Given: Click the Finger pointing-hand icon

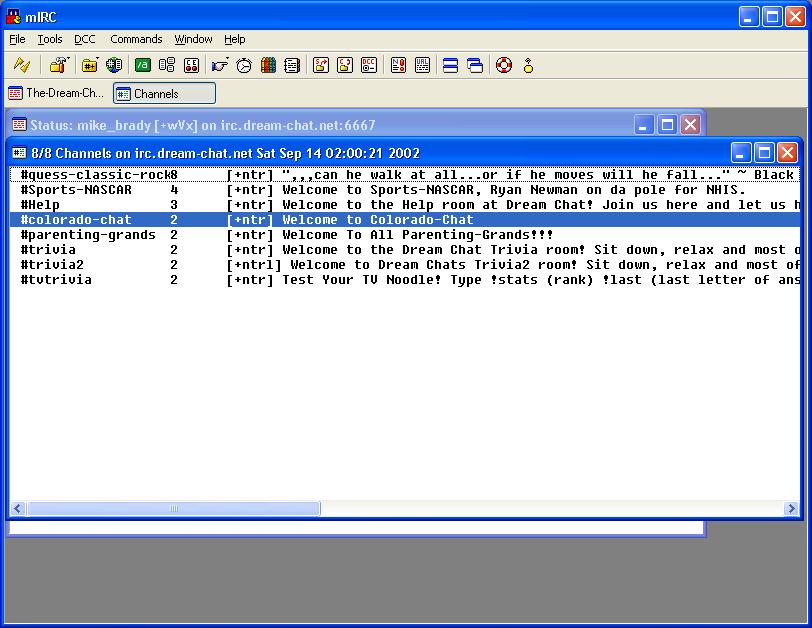Looking at the screenshot, I should (219, 65).
